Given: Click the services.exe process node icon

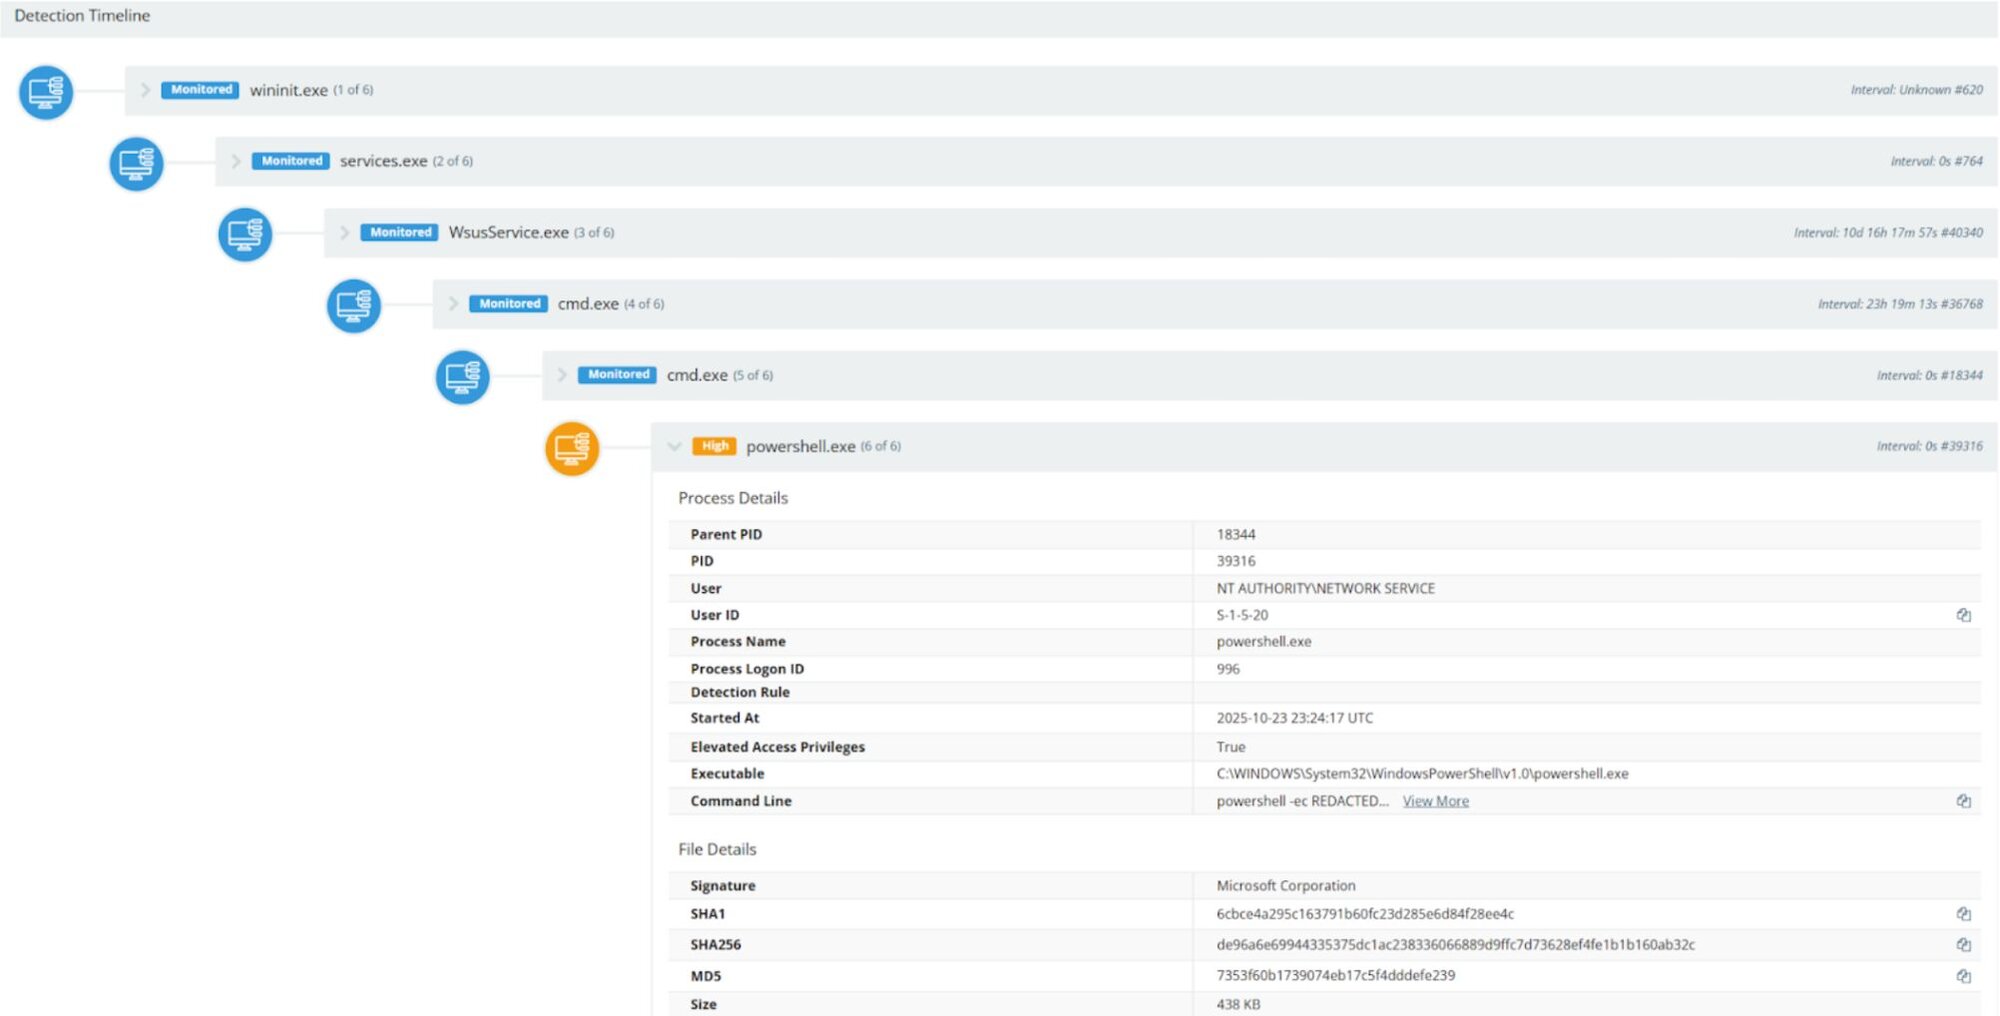Looking at the screenshot, I should pyautogui.click(x=136, y=163).
